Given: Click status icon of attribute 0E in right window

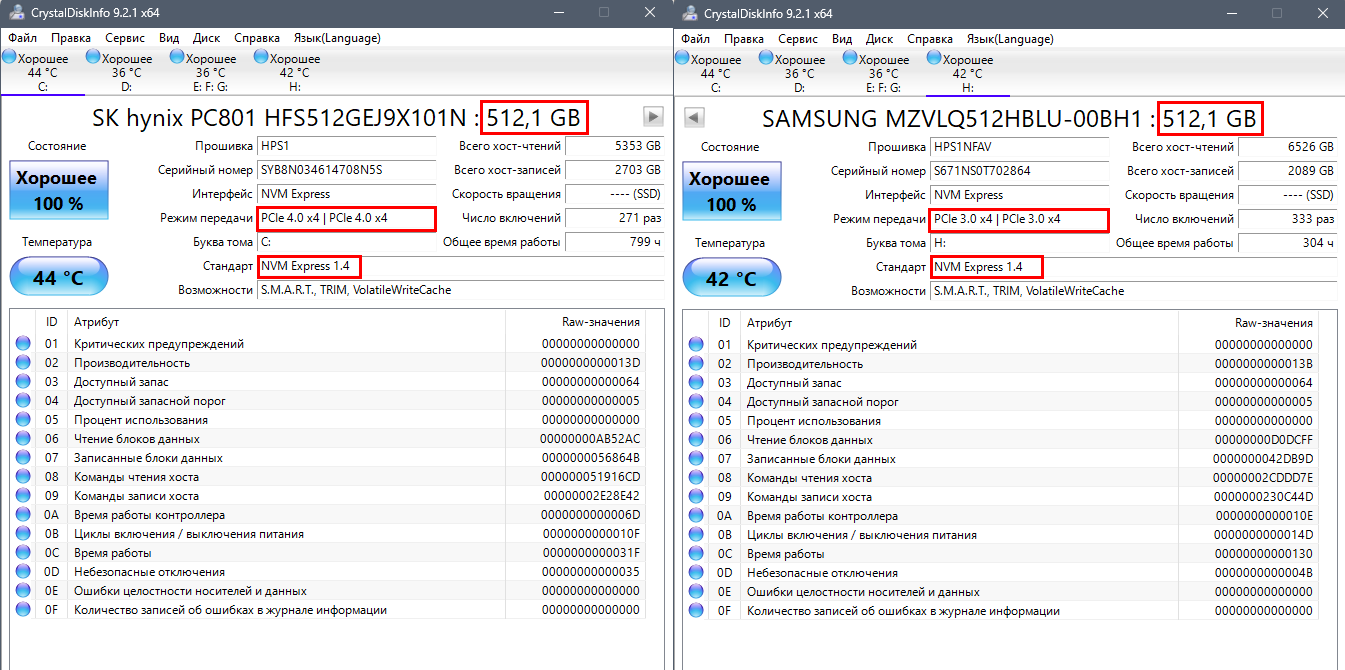Looking at the screenshot, I should [696, 592].
